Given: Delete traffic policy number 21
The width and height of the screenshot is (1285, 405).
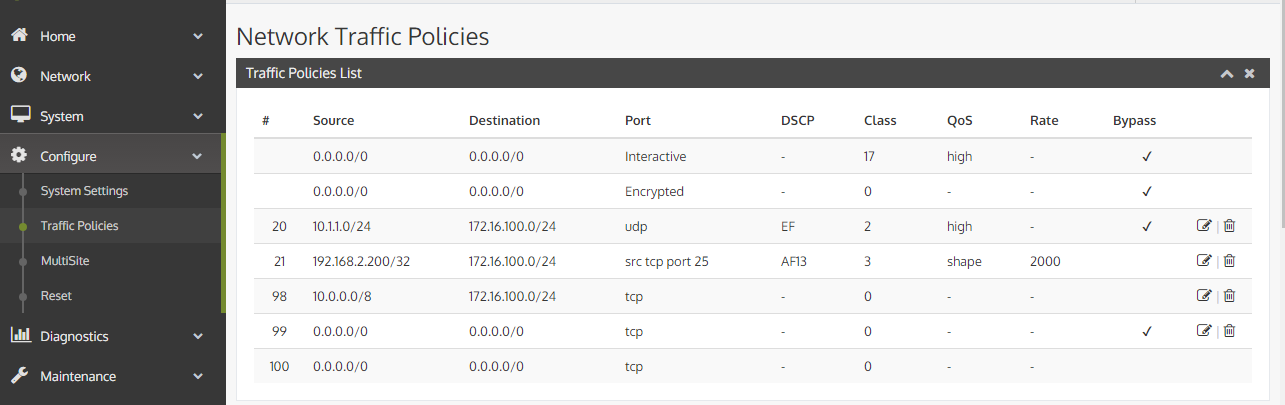Looking at the screenshot, I should [x=1229, y=261].
